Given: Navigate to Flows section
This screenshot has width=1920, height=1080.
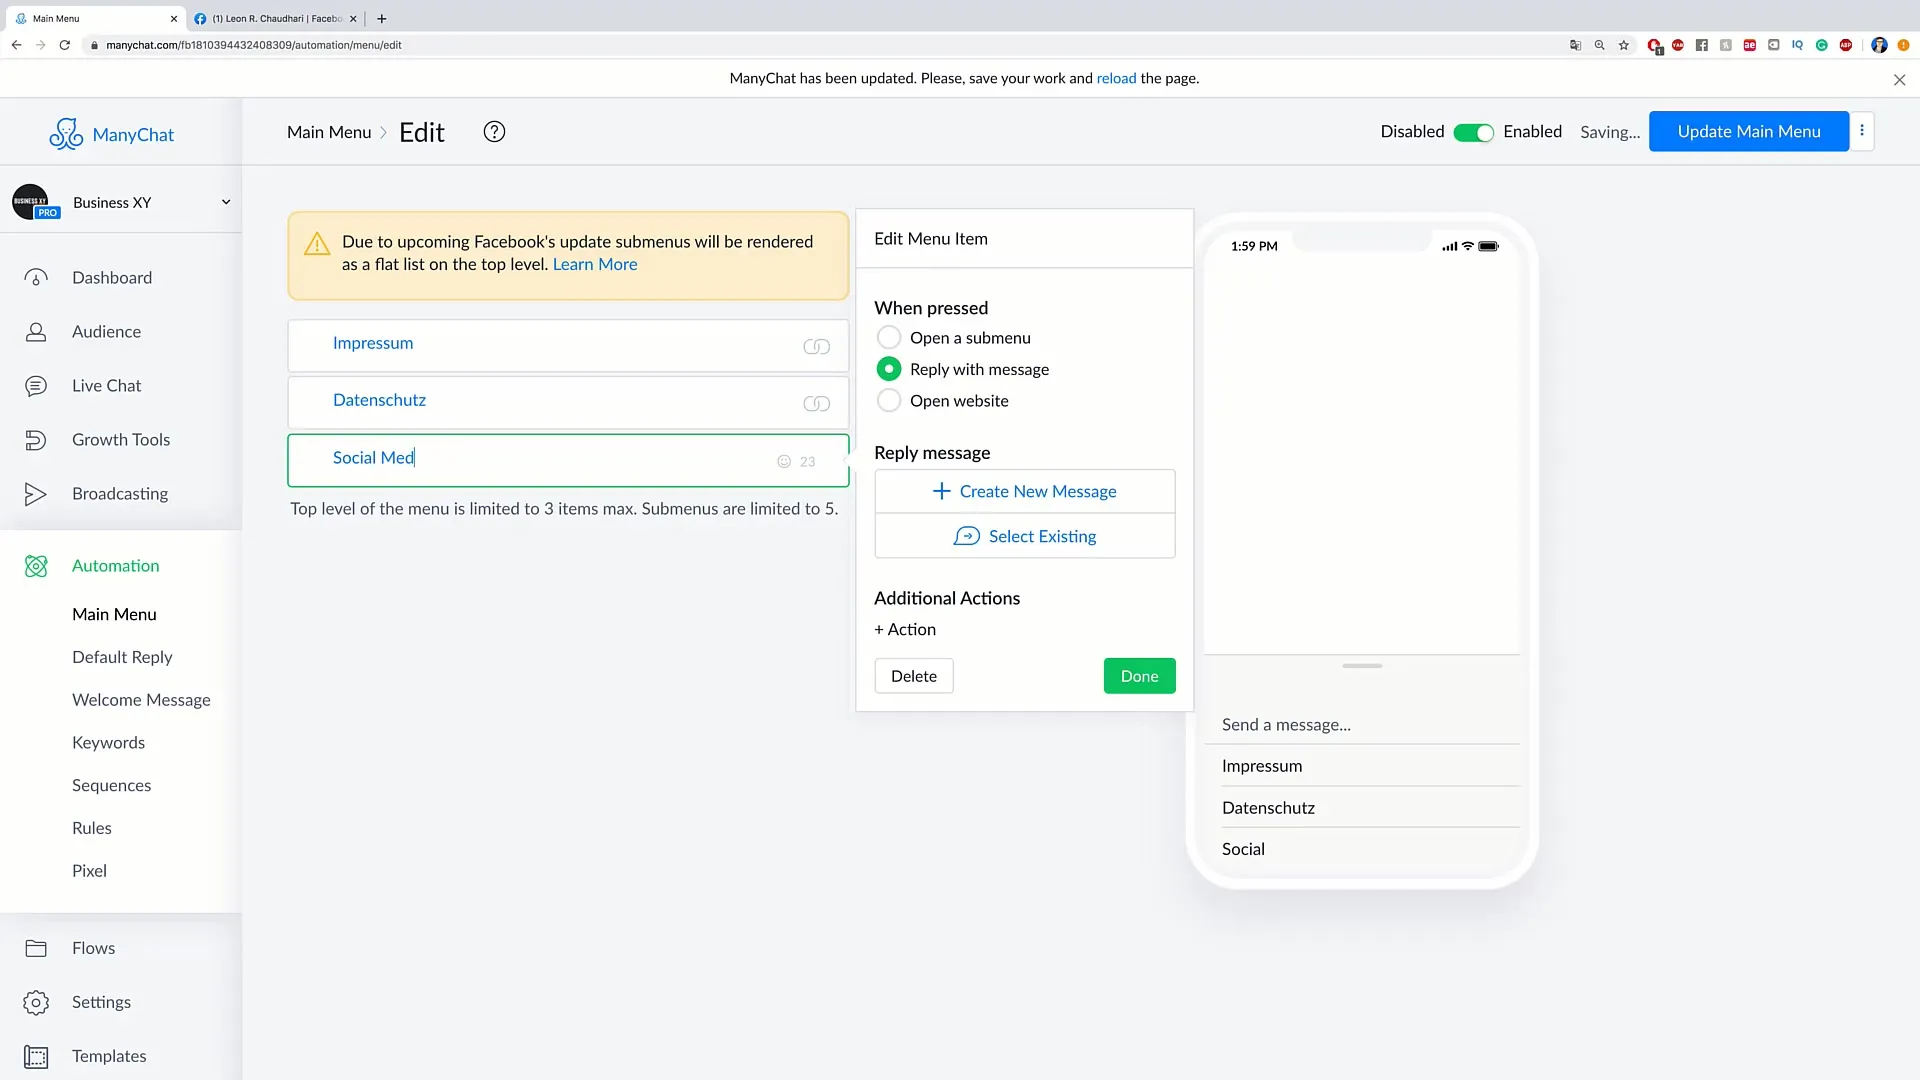Looking at the screenshot, I should pyautogui.click(x=94, y=947).
